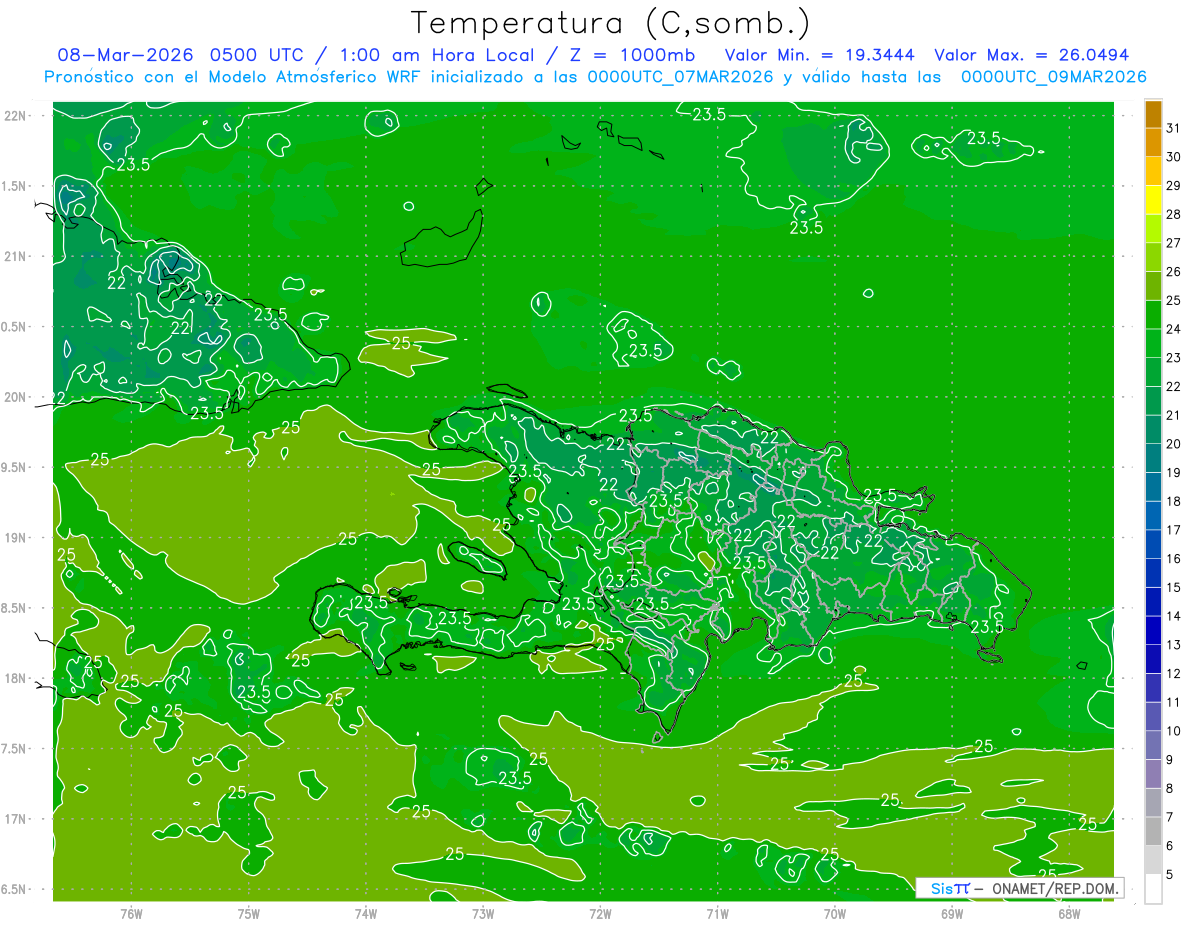Click the '27' label on the color scale
This screenshot has height=927, width=1200.
pos(1173,243)
